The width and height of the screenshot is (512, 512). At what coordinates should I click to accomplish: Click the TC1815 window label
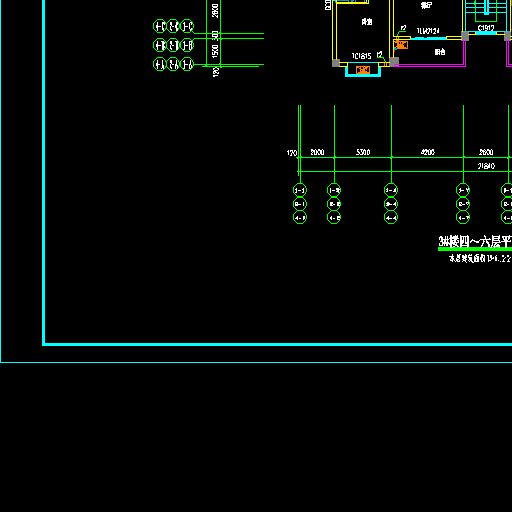click(362, 56)
